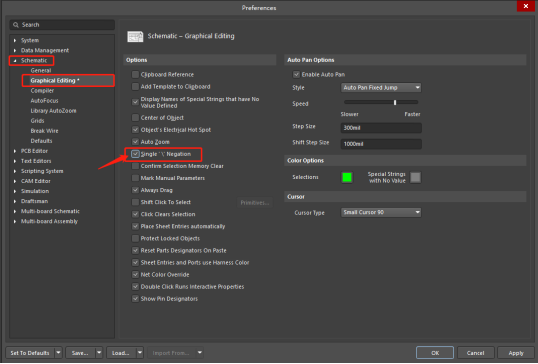Open the Defaults preferences page

point(41,141)
